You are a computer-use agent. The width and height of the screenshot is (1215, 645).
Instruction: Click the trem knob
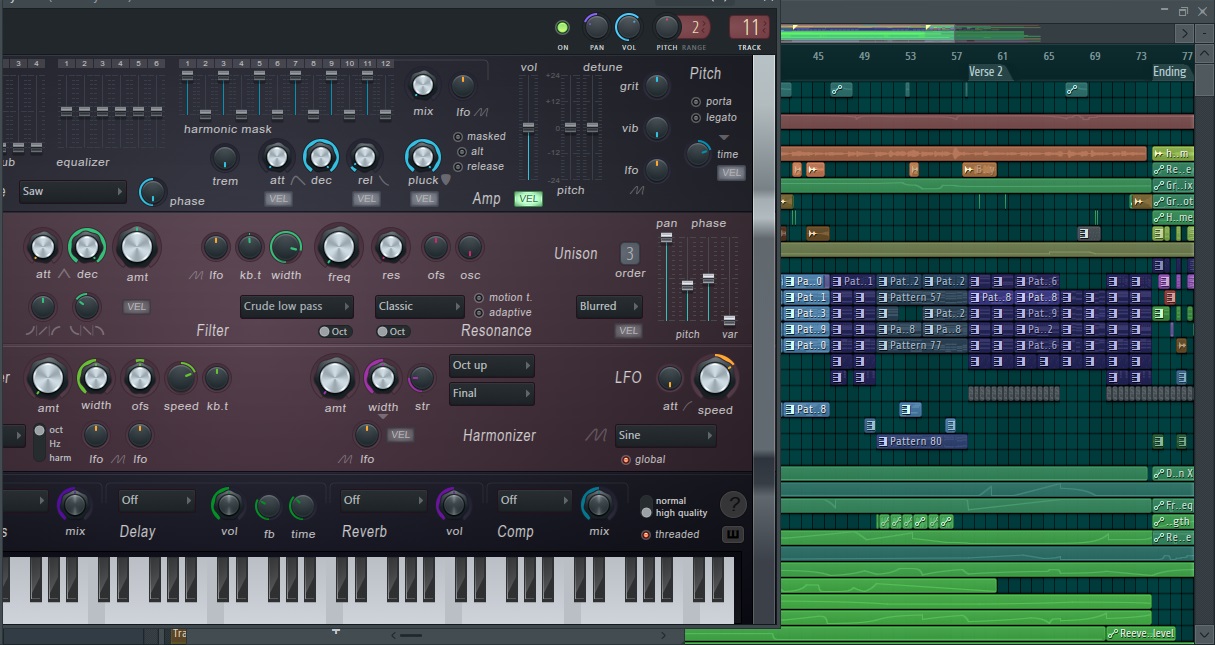[225, 157]
